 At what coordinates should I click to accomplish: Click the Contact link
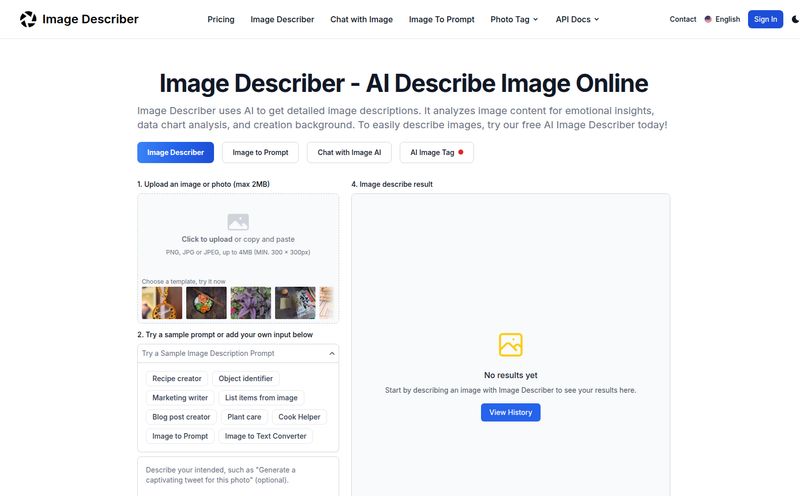(x=683, y=19)
